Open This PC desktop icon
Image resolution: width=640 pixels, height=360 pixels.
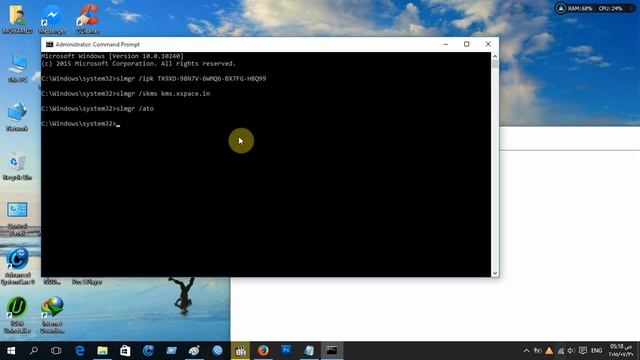tap(17, 68)
